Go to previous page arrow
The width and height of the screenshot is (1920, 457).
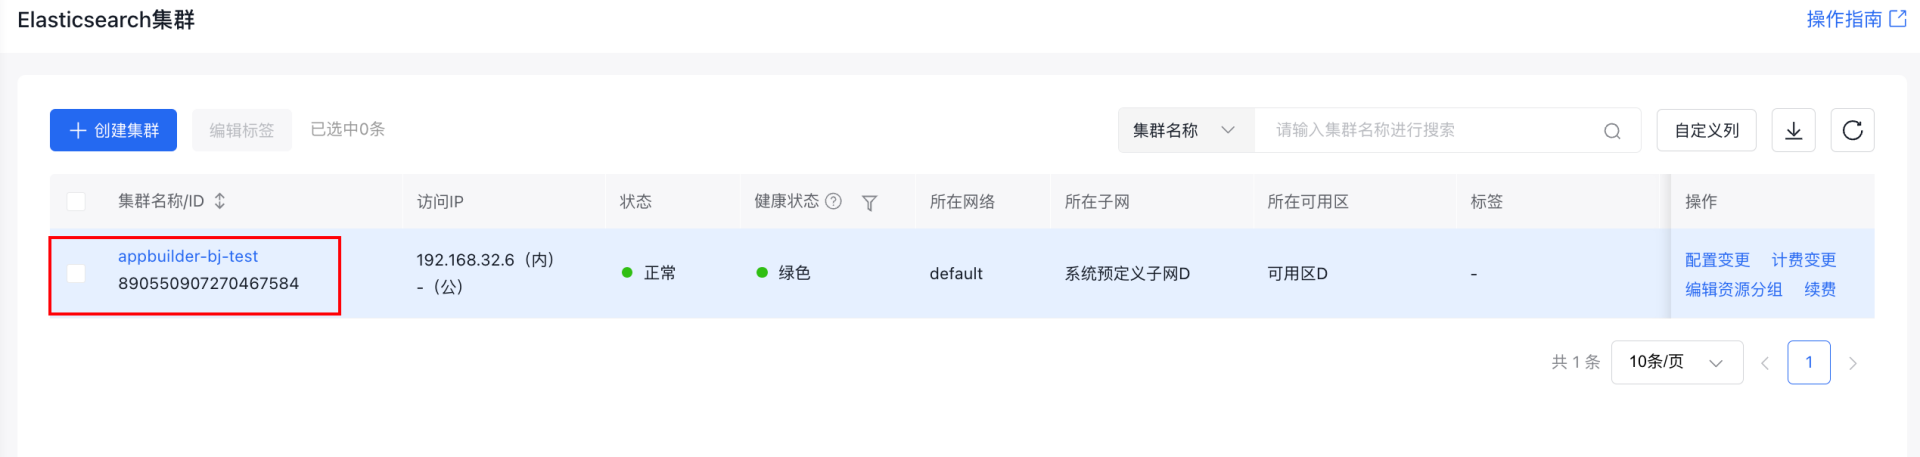(1765, 363)
